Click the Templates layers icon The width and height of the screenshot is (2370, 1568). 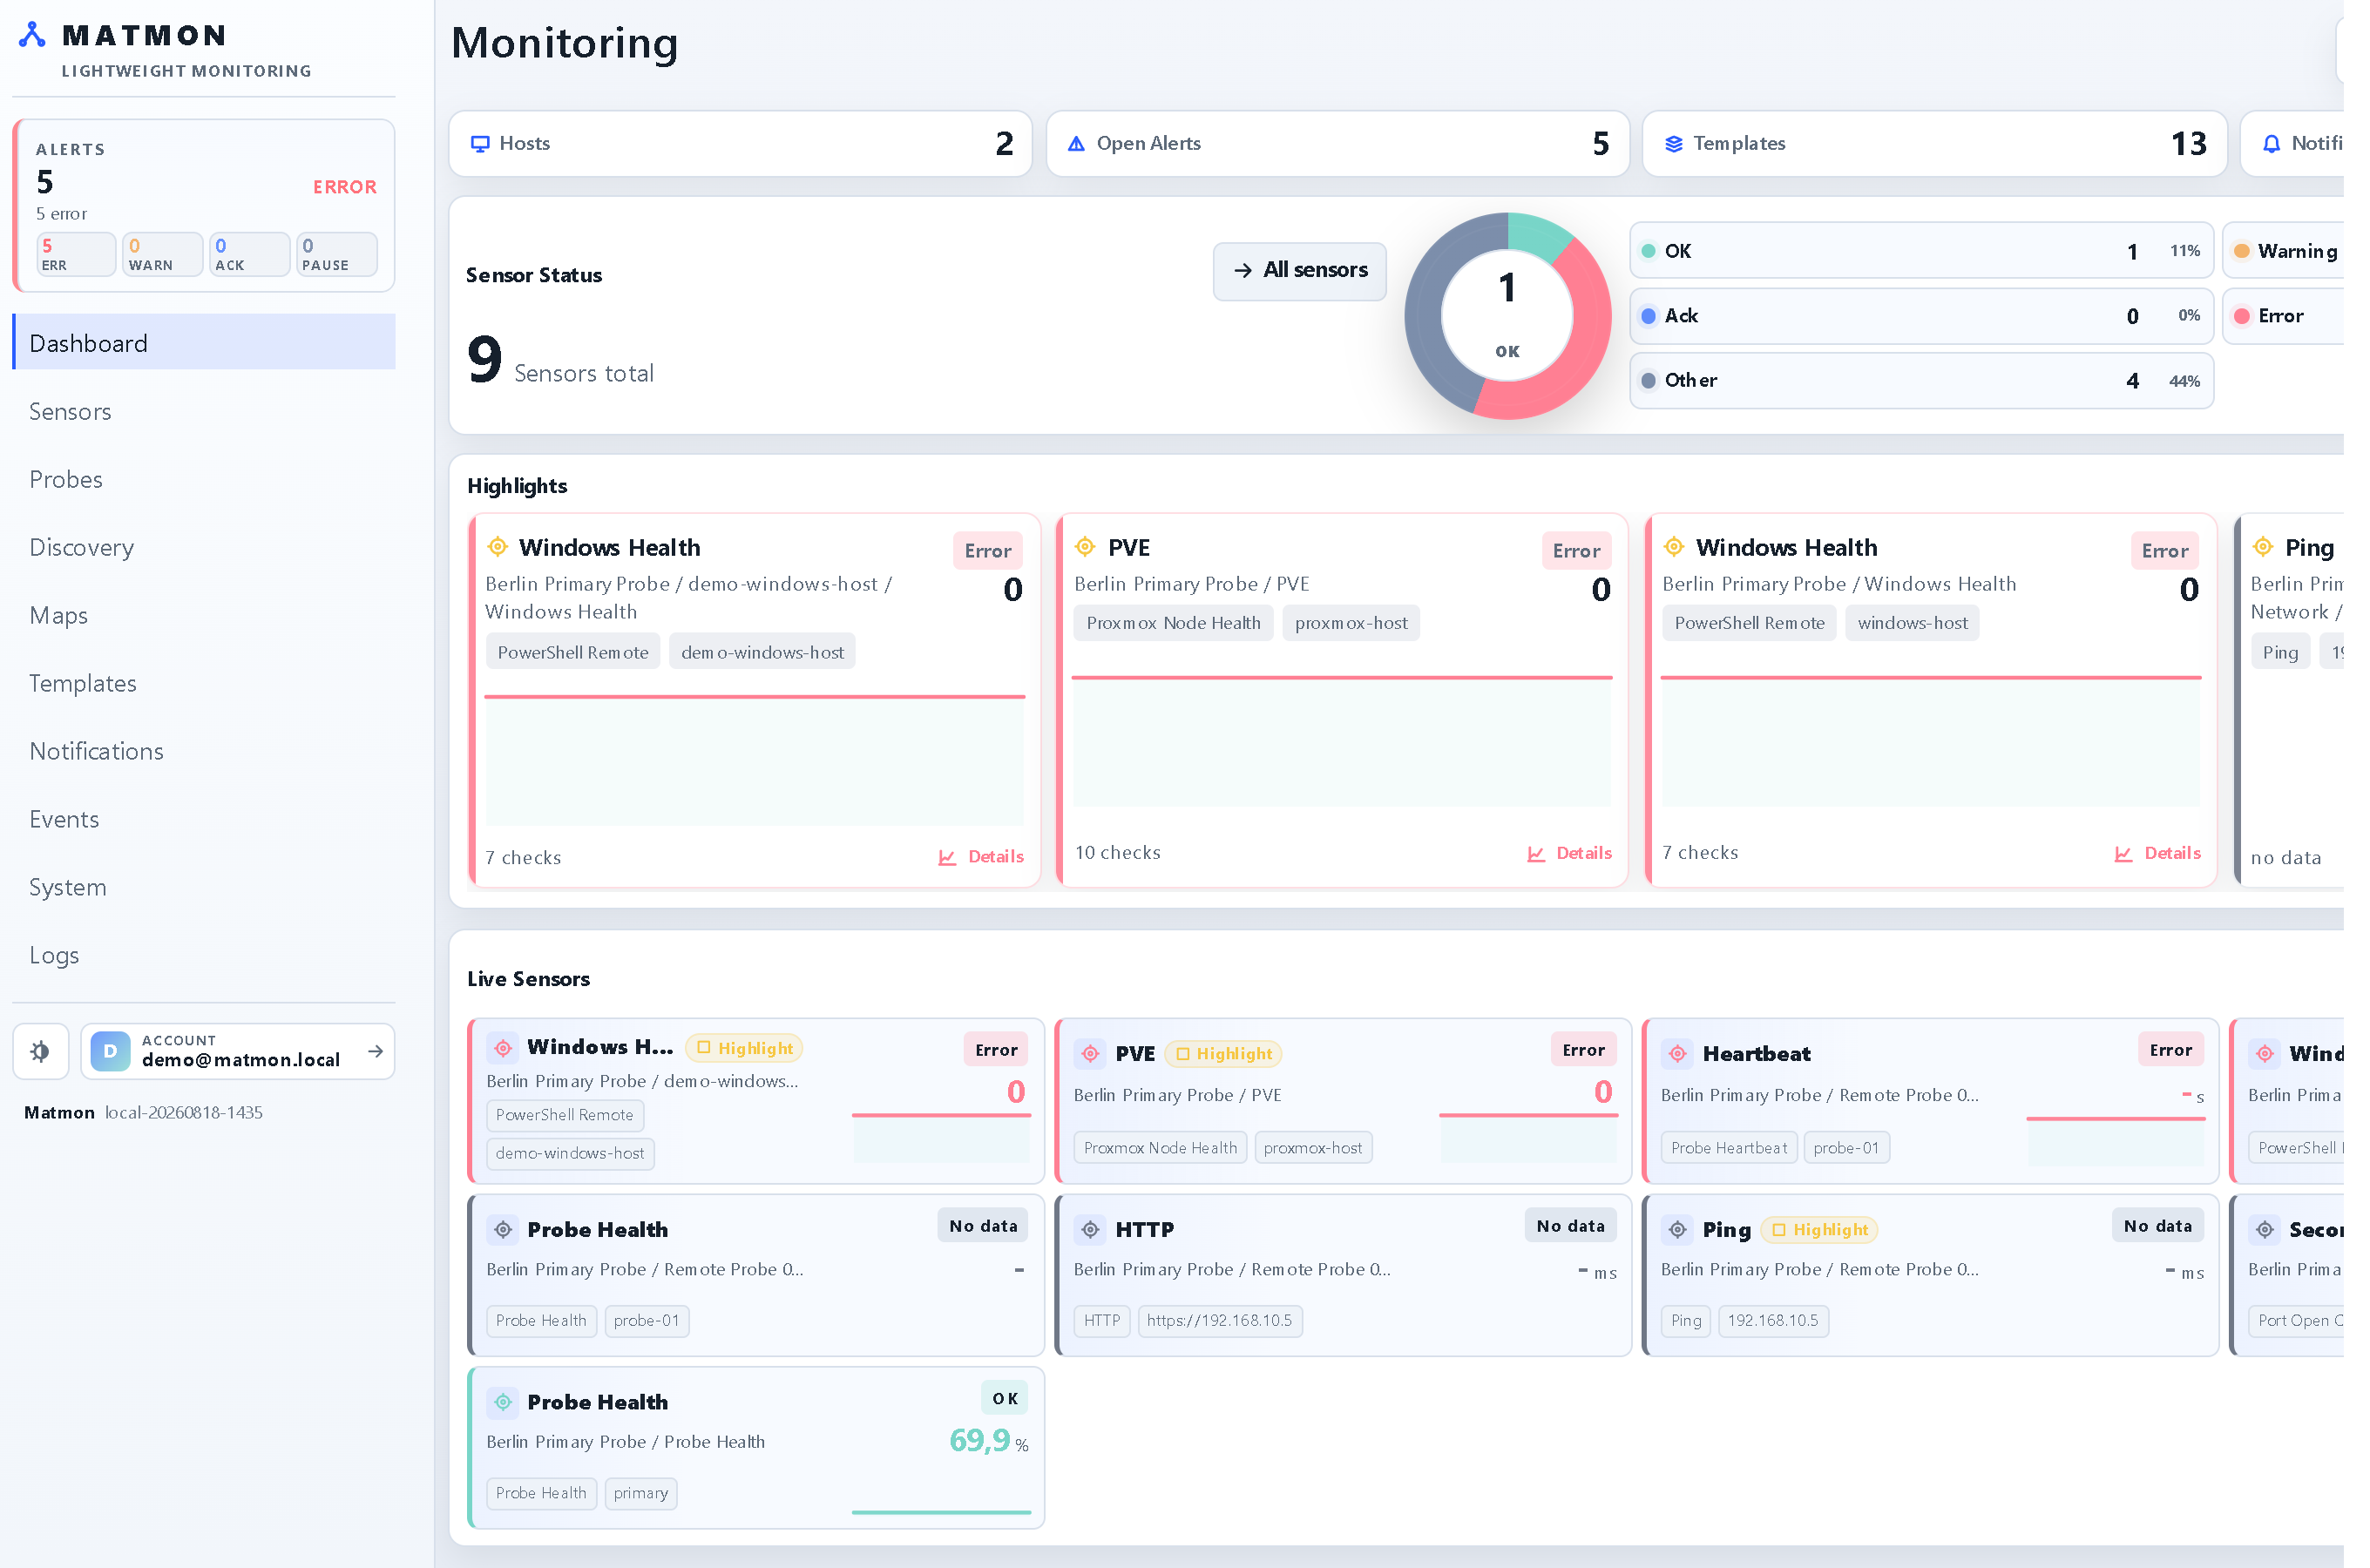[x=1673, y=144]
